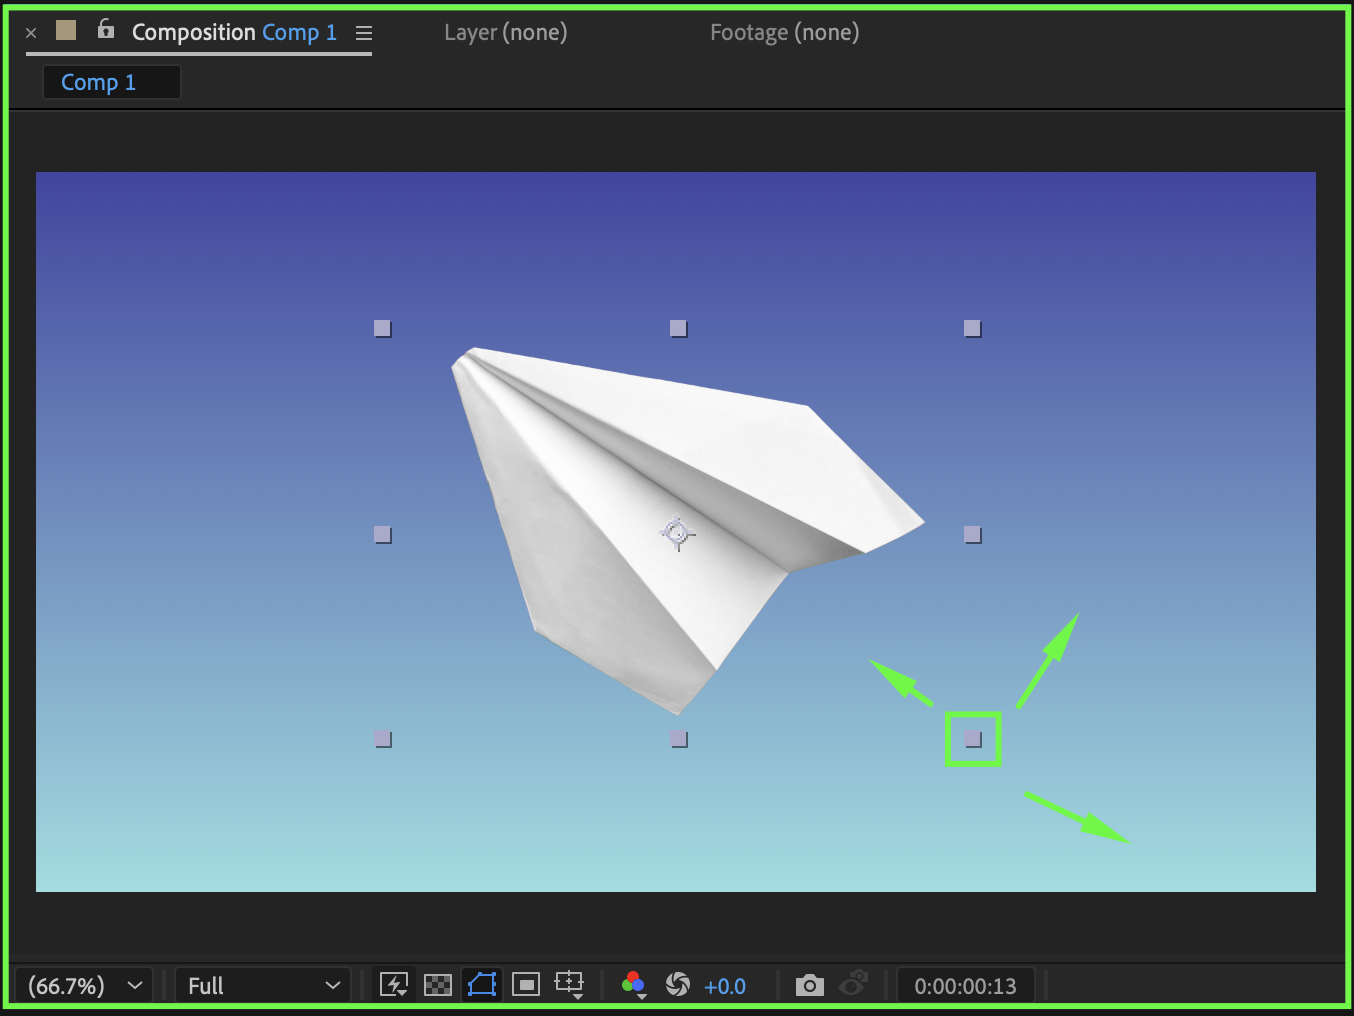Open the Full resolution dropdown

pos(263,986)
